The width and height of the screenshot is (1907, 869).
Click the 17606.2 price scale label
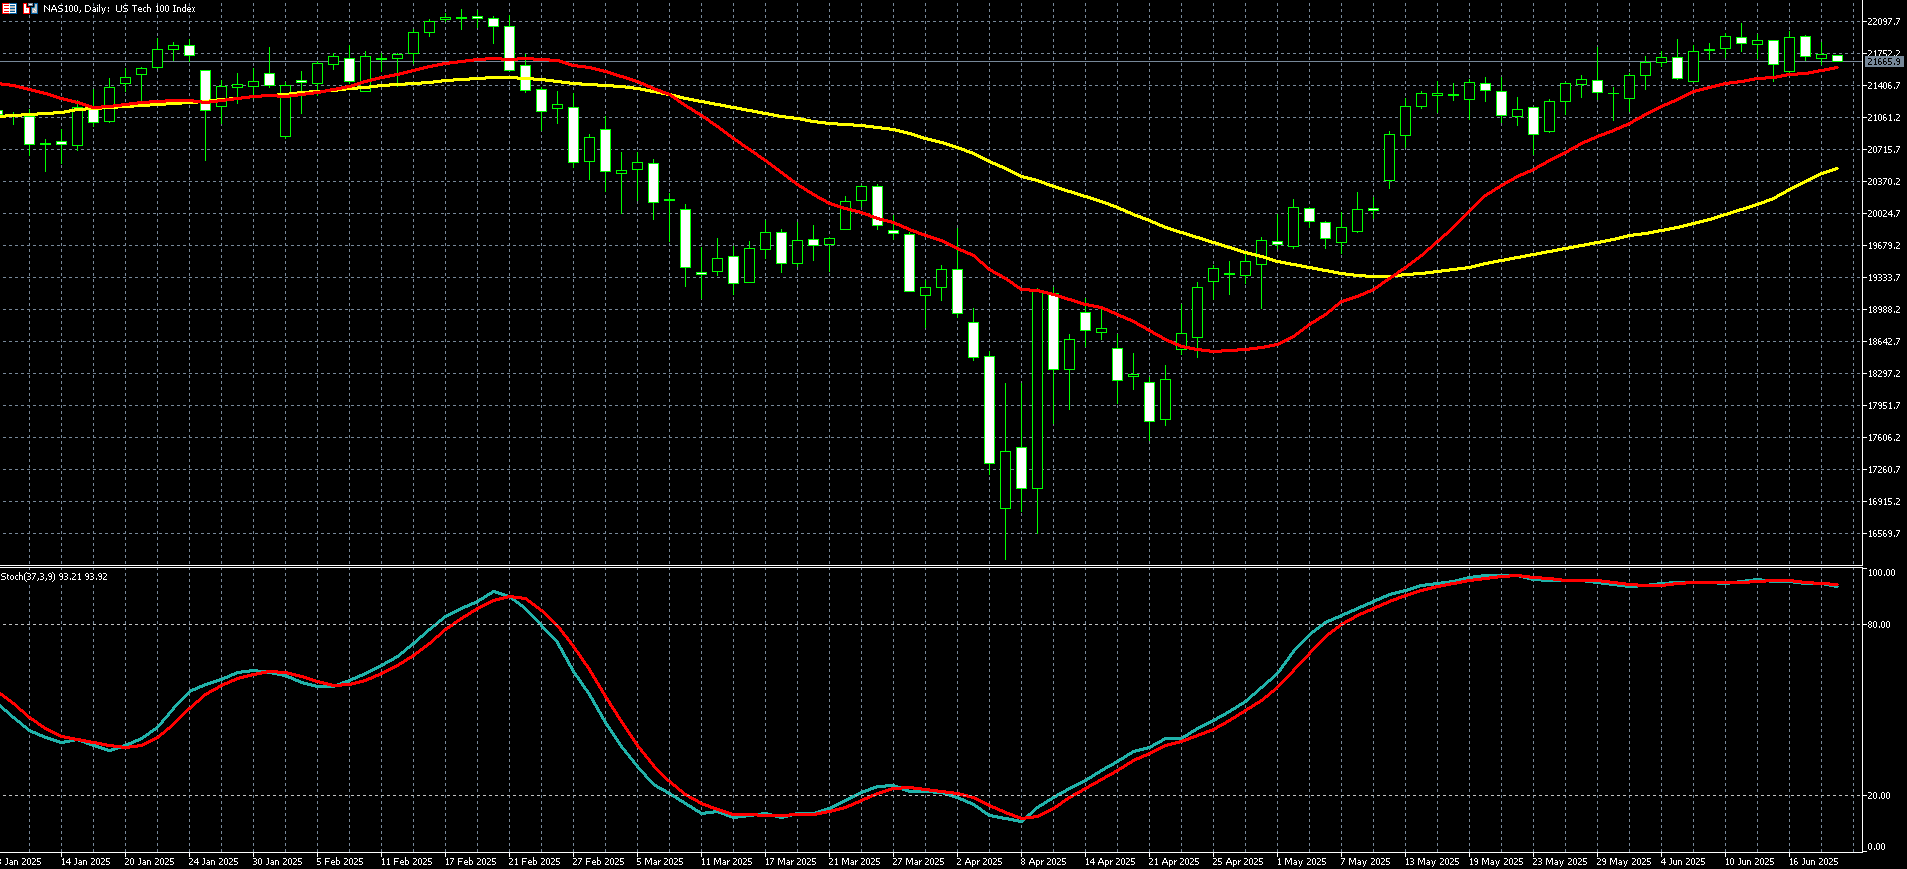[x=1884, y=437]
